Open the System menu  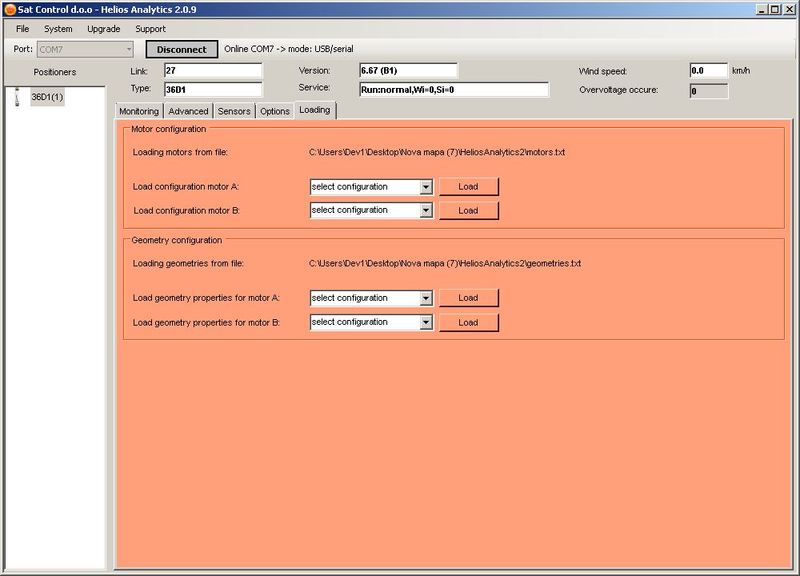pos(58,29)
